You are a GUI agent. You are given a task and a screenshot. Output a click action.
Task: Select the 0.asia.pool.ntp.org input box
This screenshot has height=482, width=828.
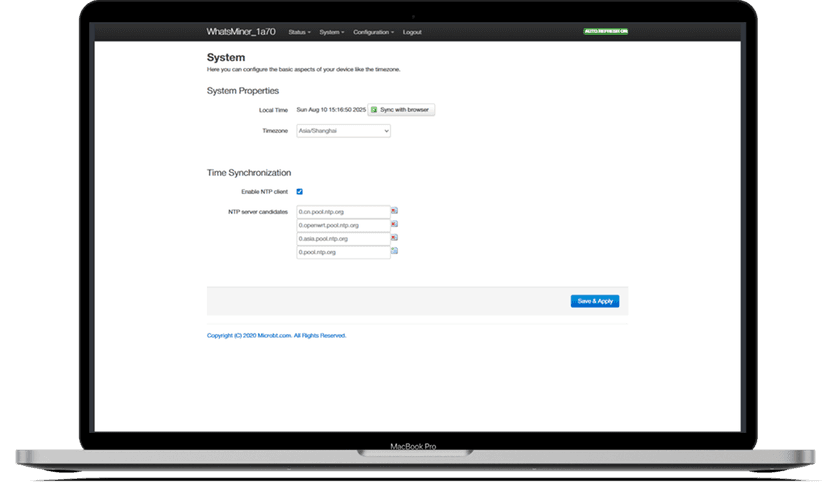(342, 239)
